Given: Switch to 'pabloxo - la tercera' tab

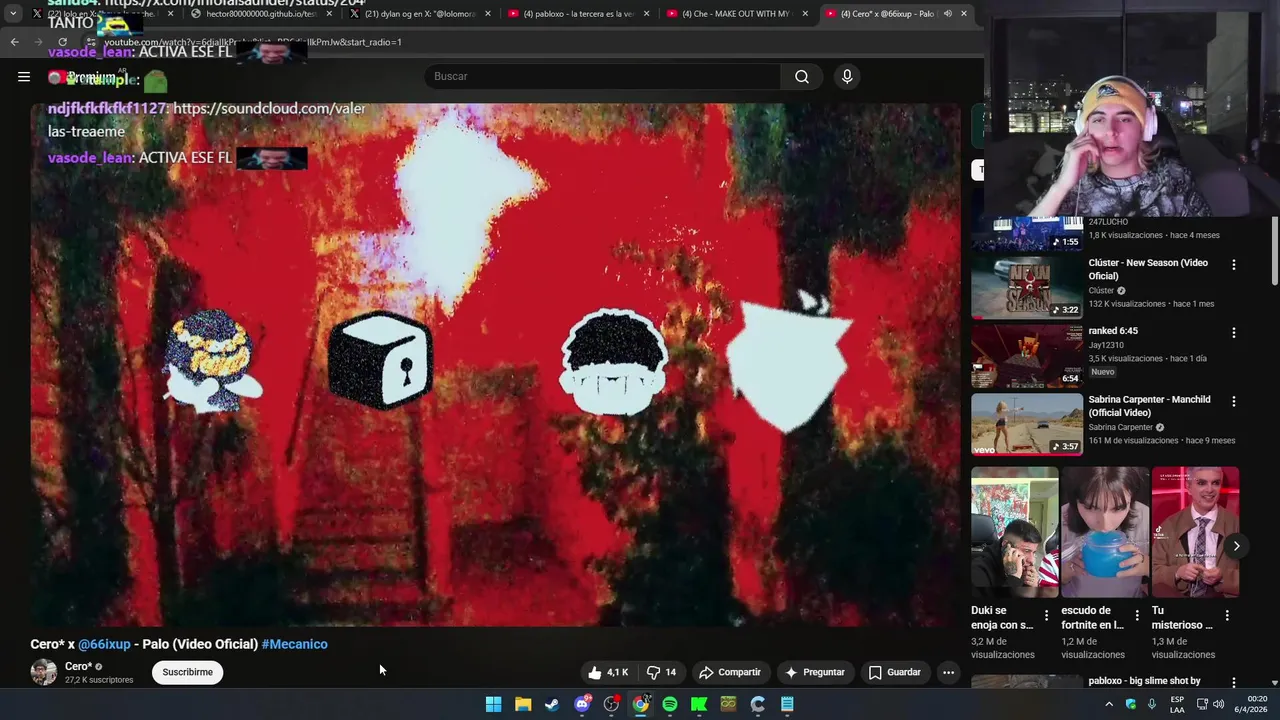Looking at the screenshot, I should [580, 14].
